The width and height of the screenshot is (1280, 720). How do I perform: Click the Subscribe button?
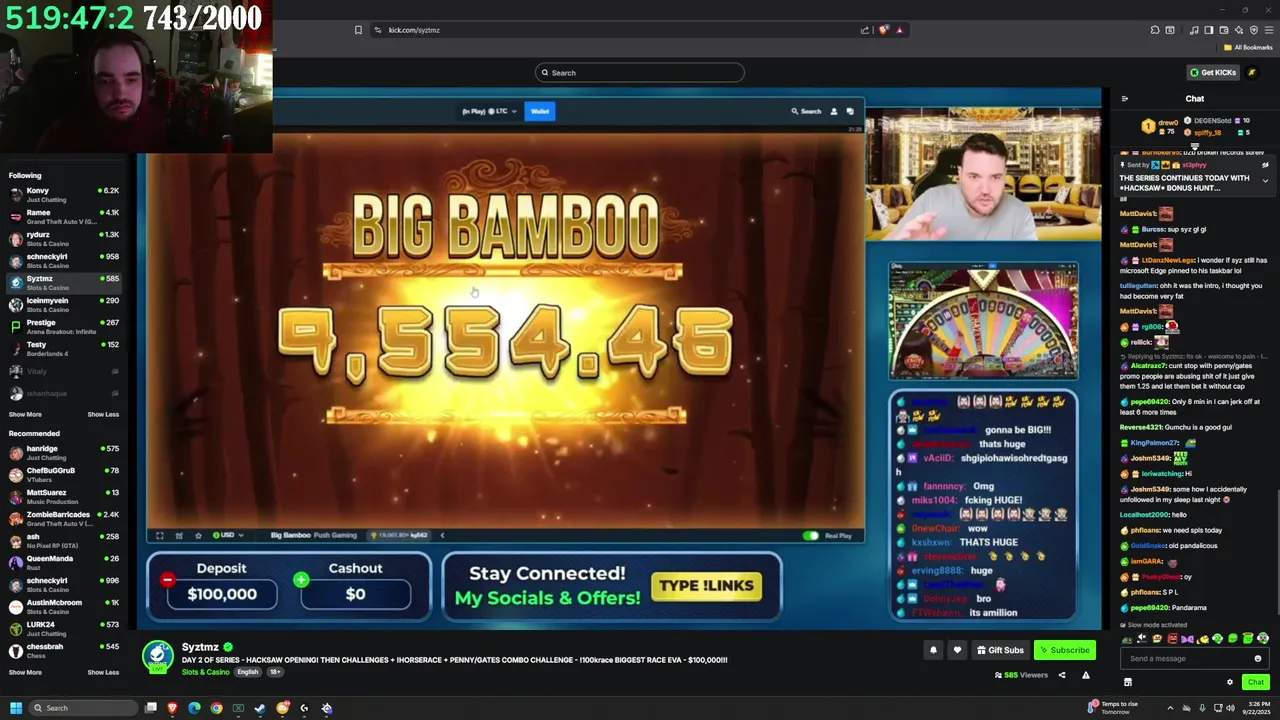pyautogui.click(x=1064, y=650)
